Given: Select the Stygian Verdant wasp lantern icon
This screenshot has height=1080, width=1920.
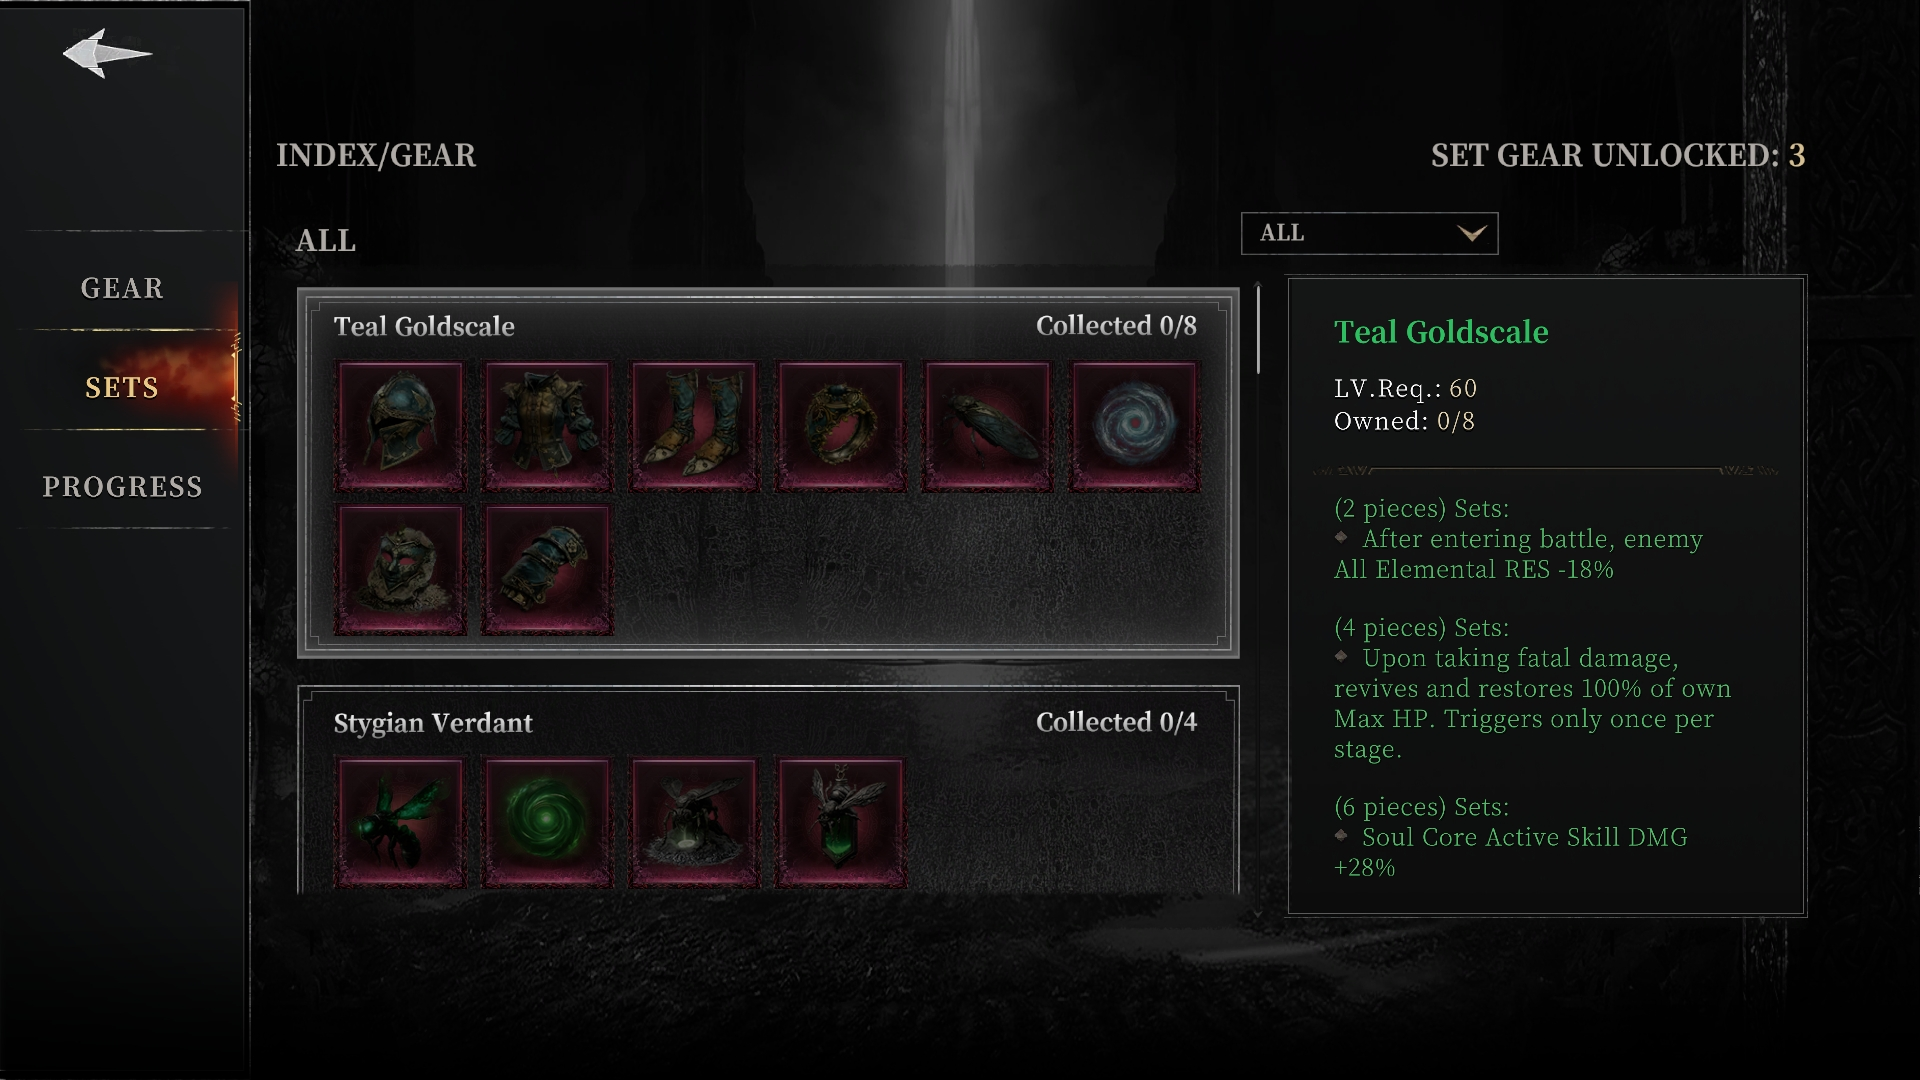Looking at the screenshot, I should (x=841, y=823).
